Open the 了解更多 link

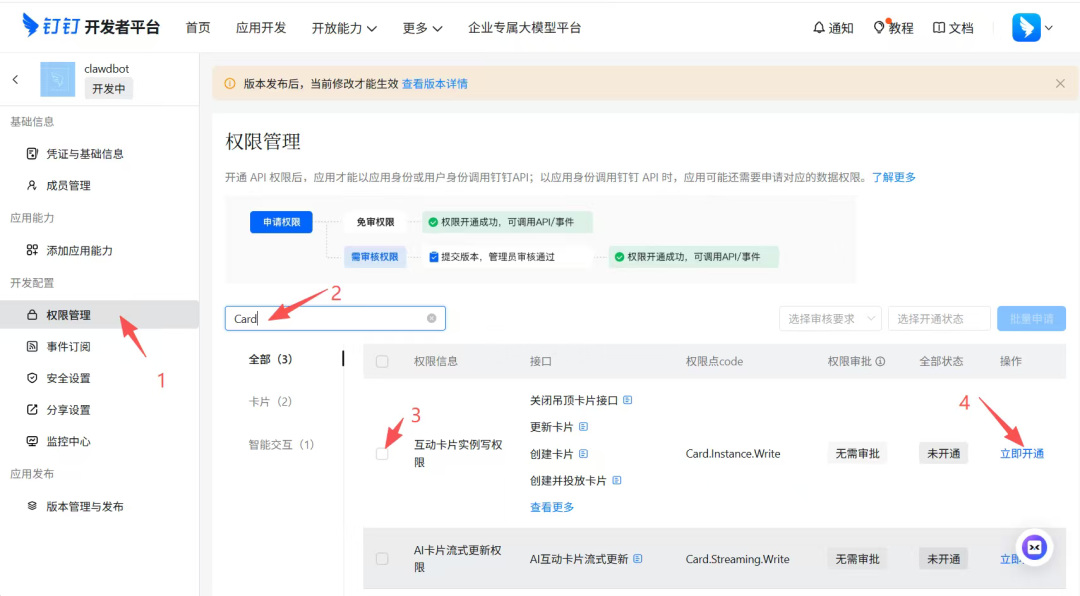coord(894,177)
